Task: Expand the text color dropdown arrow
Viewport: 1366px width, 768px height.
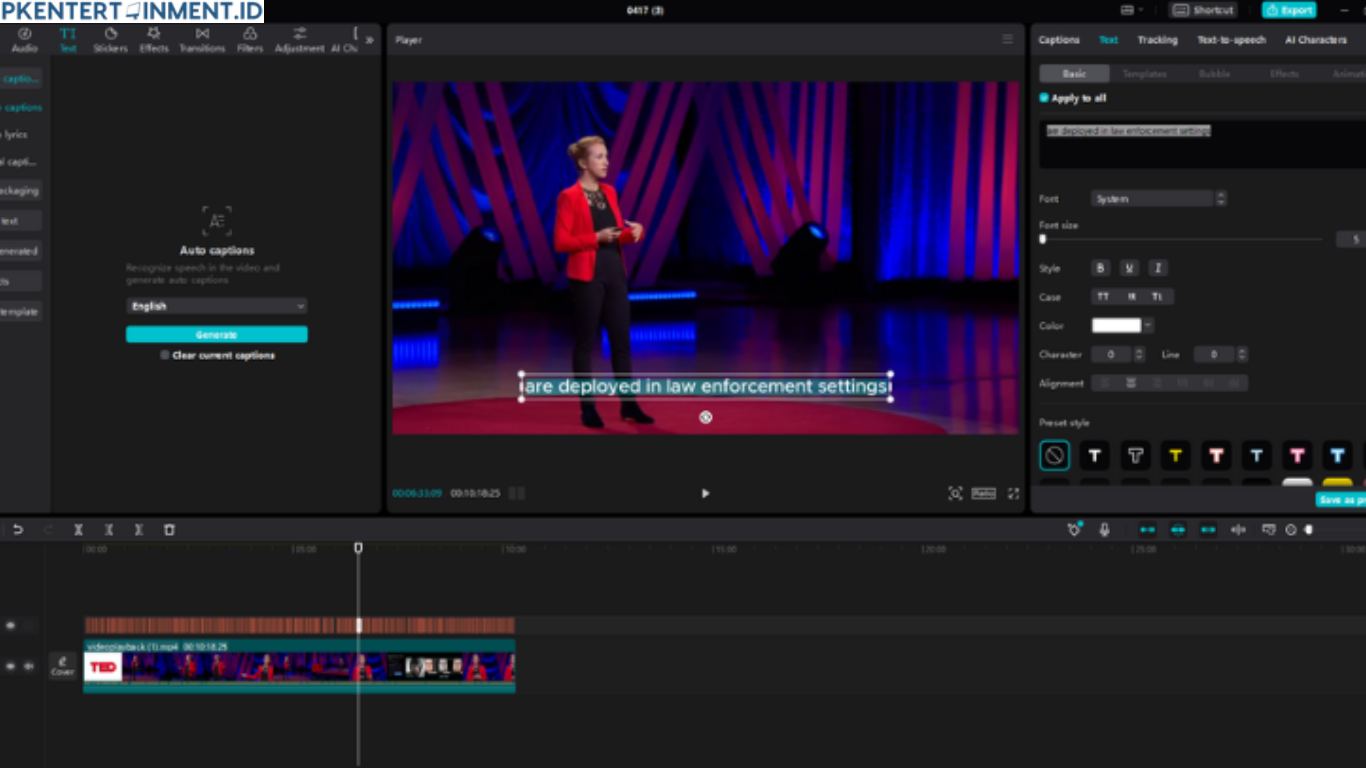Action: tap(1148, 325)
